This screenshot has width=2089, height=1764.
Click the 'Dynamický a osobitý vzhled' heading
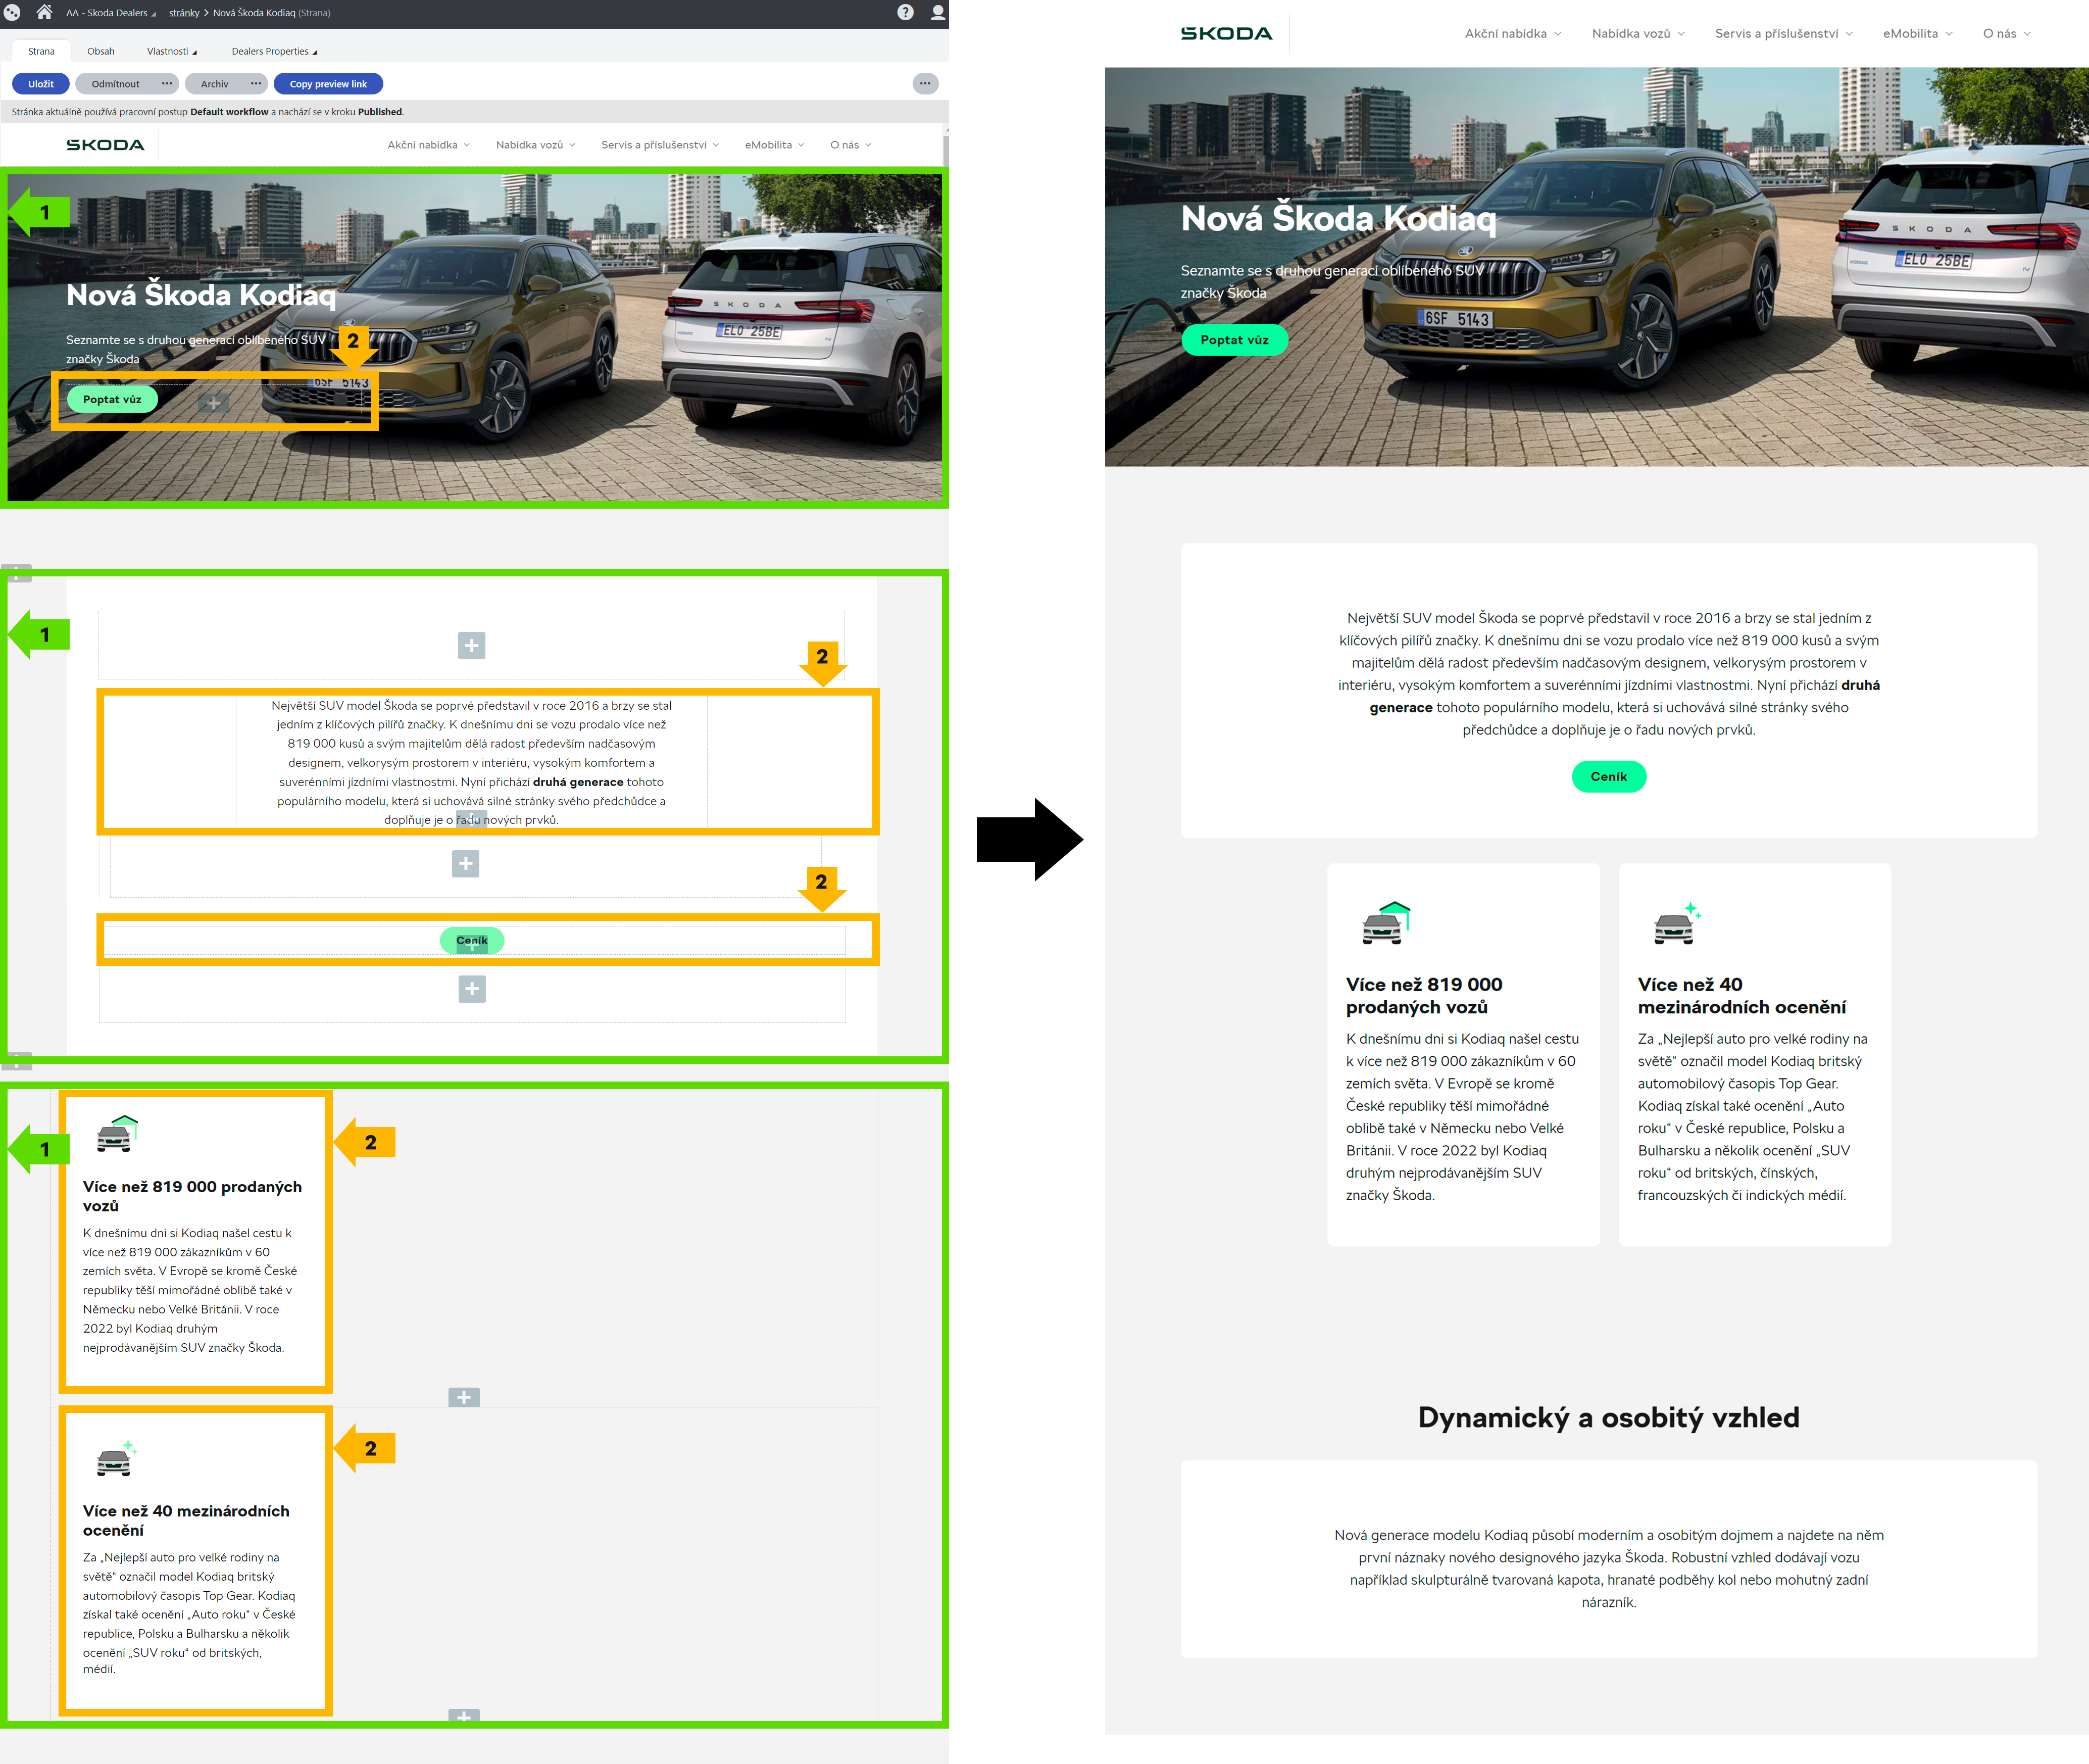(1608, 1417)
